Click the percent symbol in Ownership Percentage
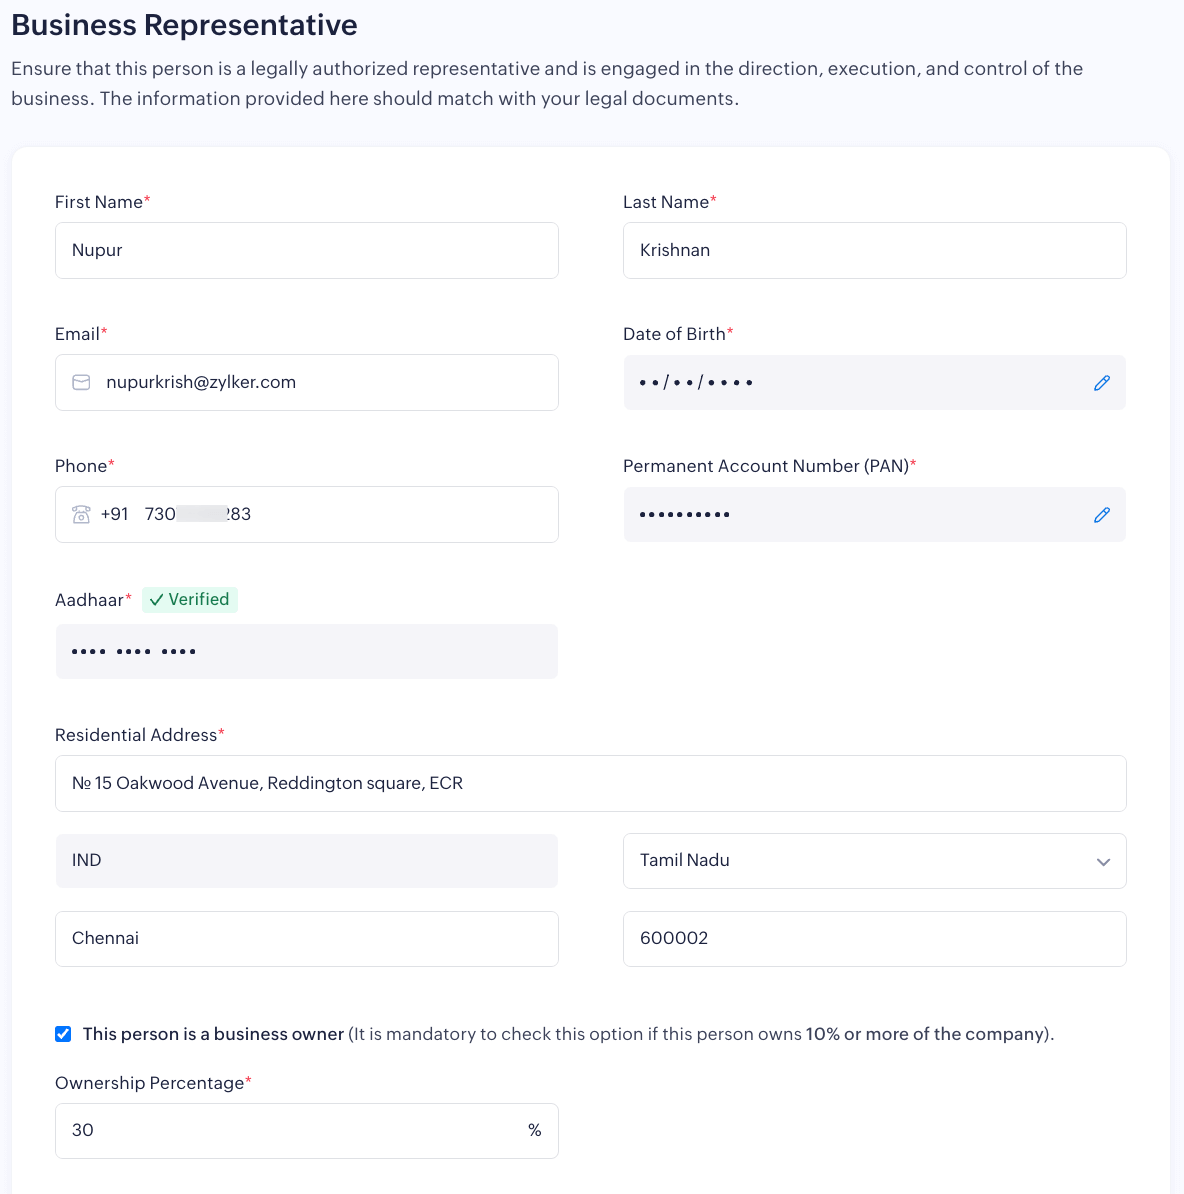1184x1194 pixels. pyautogui.click(x=535, y=1131)
